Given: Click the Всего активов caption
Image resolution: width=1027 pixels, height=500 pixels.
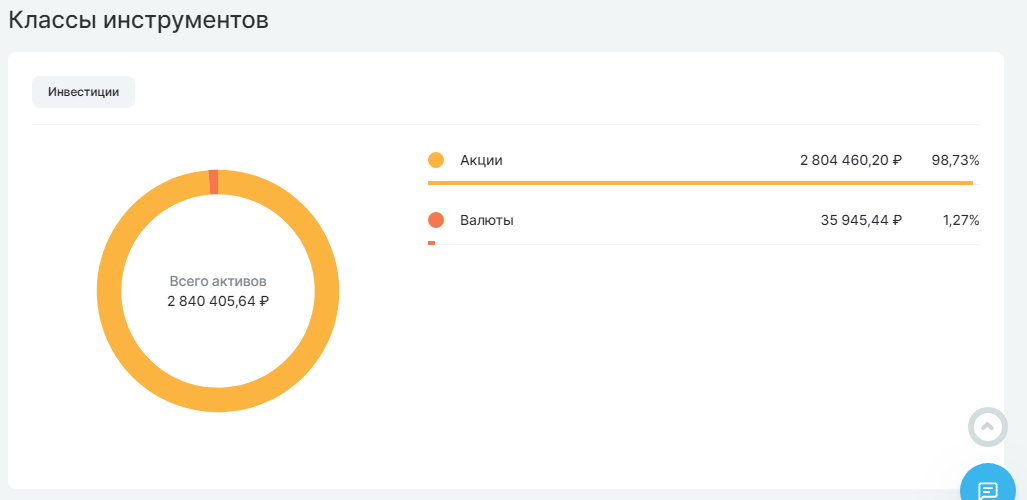Looking at the screenshot, I should [218, 281].
